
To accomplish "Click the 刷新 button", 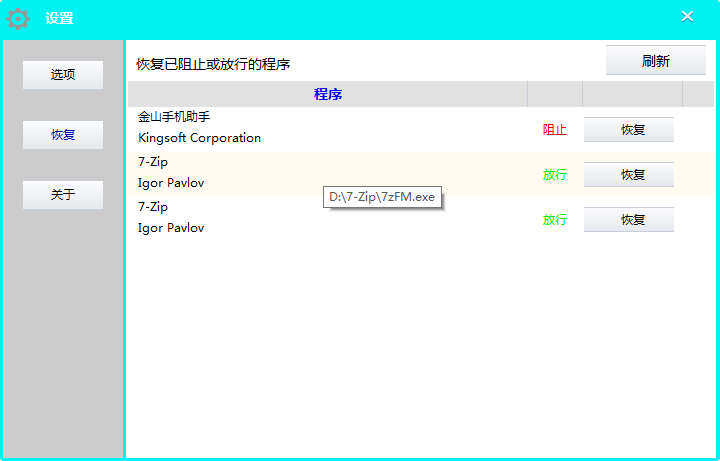I will point(656,61).
